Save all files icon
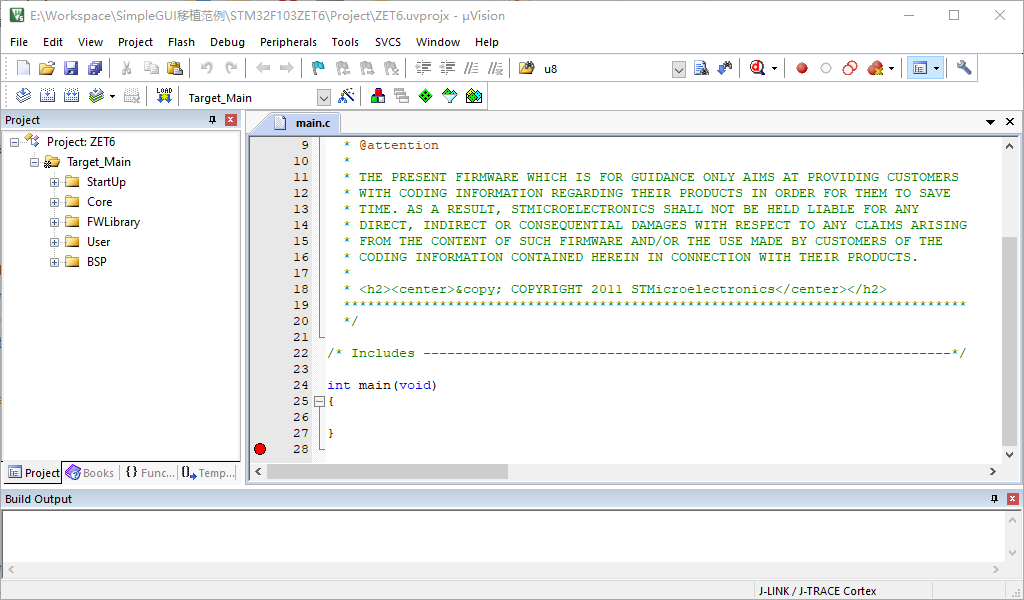The image size is (1024, 600). 95,68
